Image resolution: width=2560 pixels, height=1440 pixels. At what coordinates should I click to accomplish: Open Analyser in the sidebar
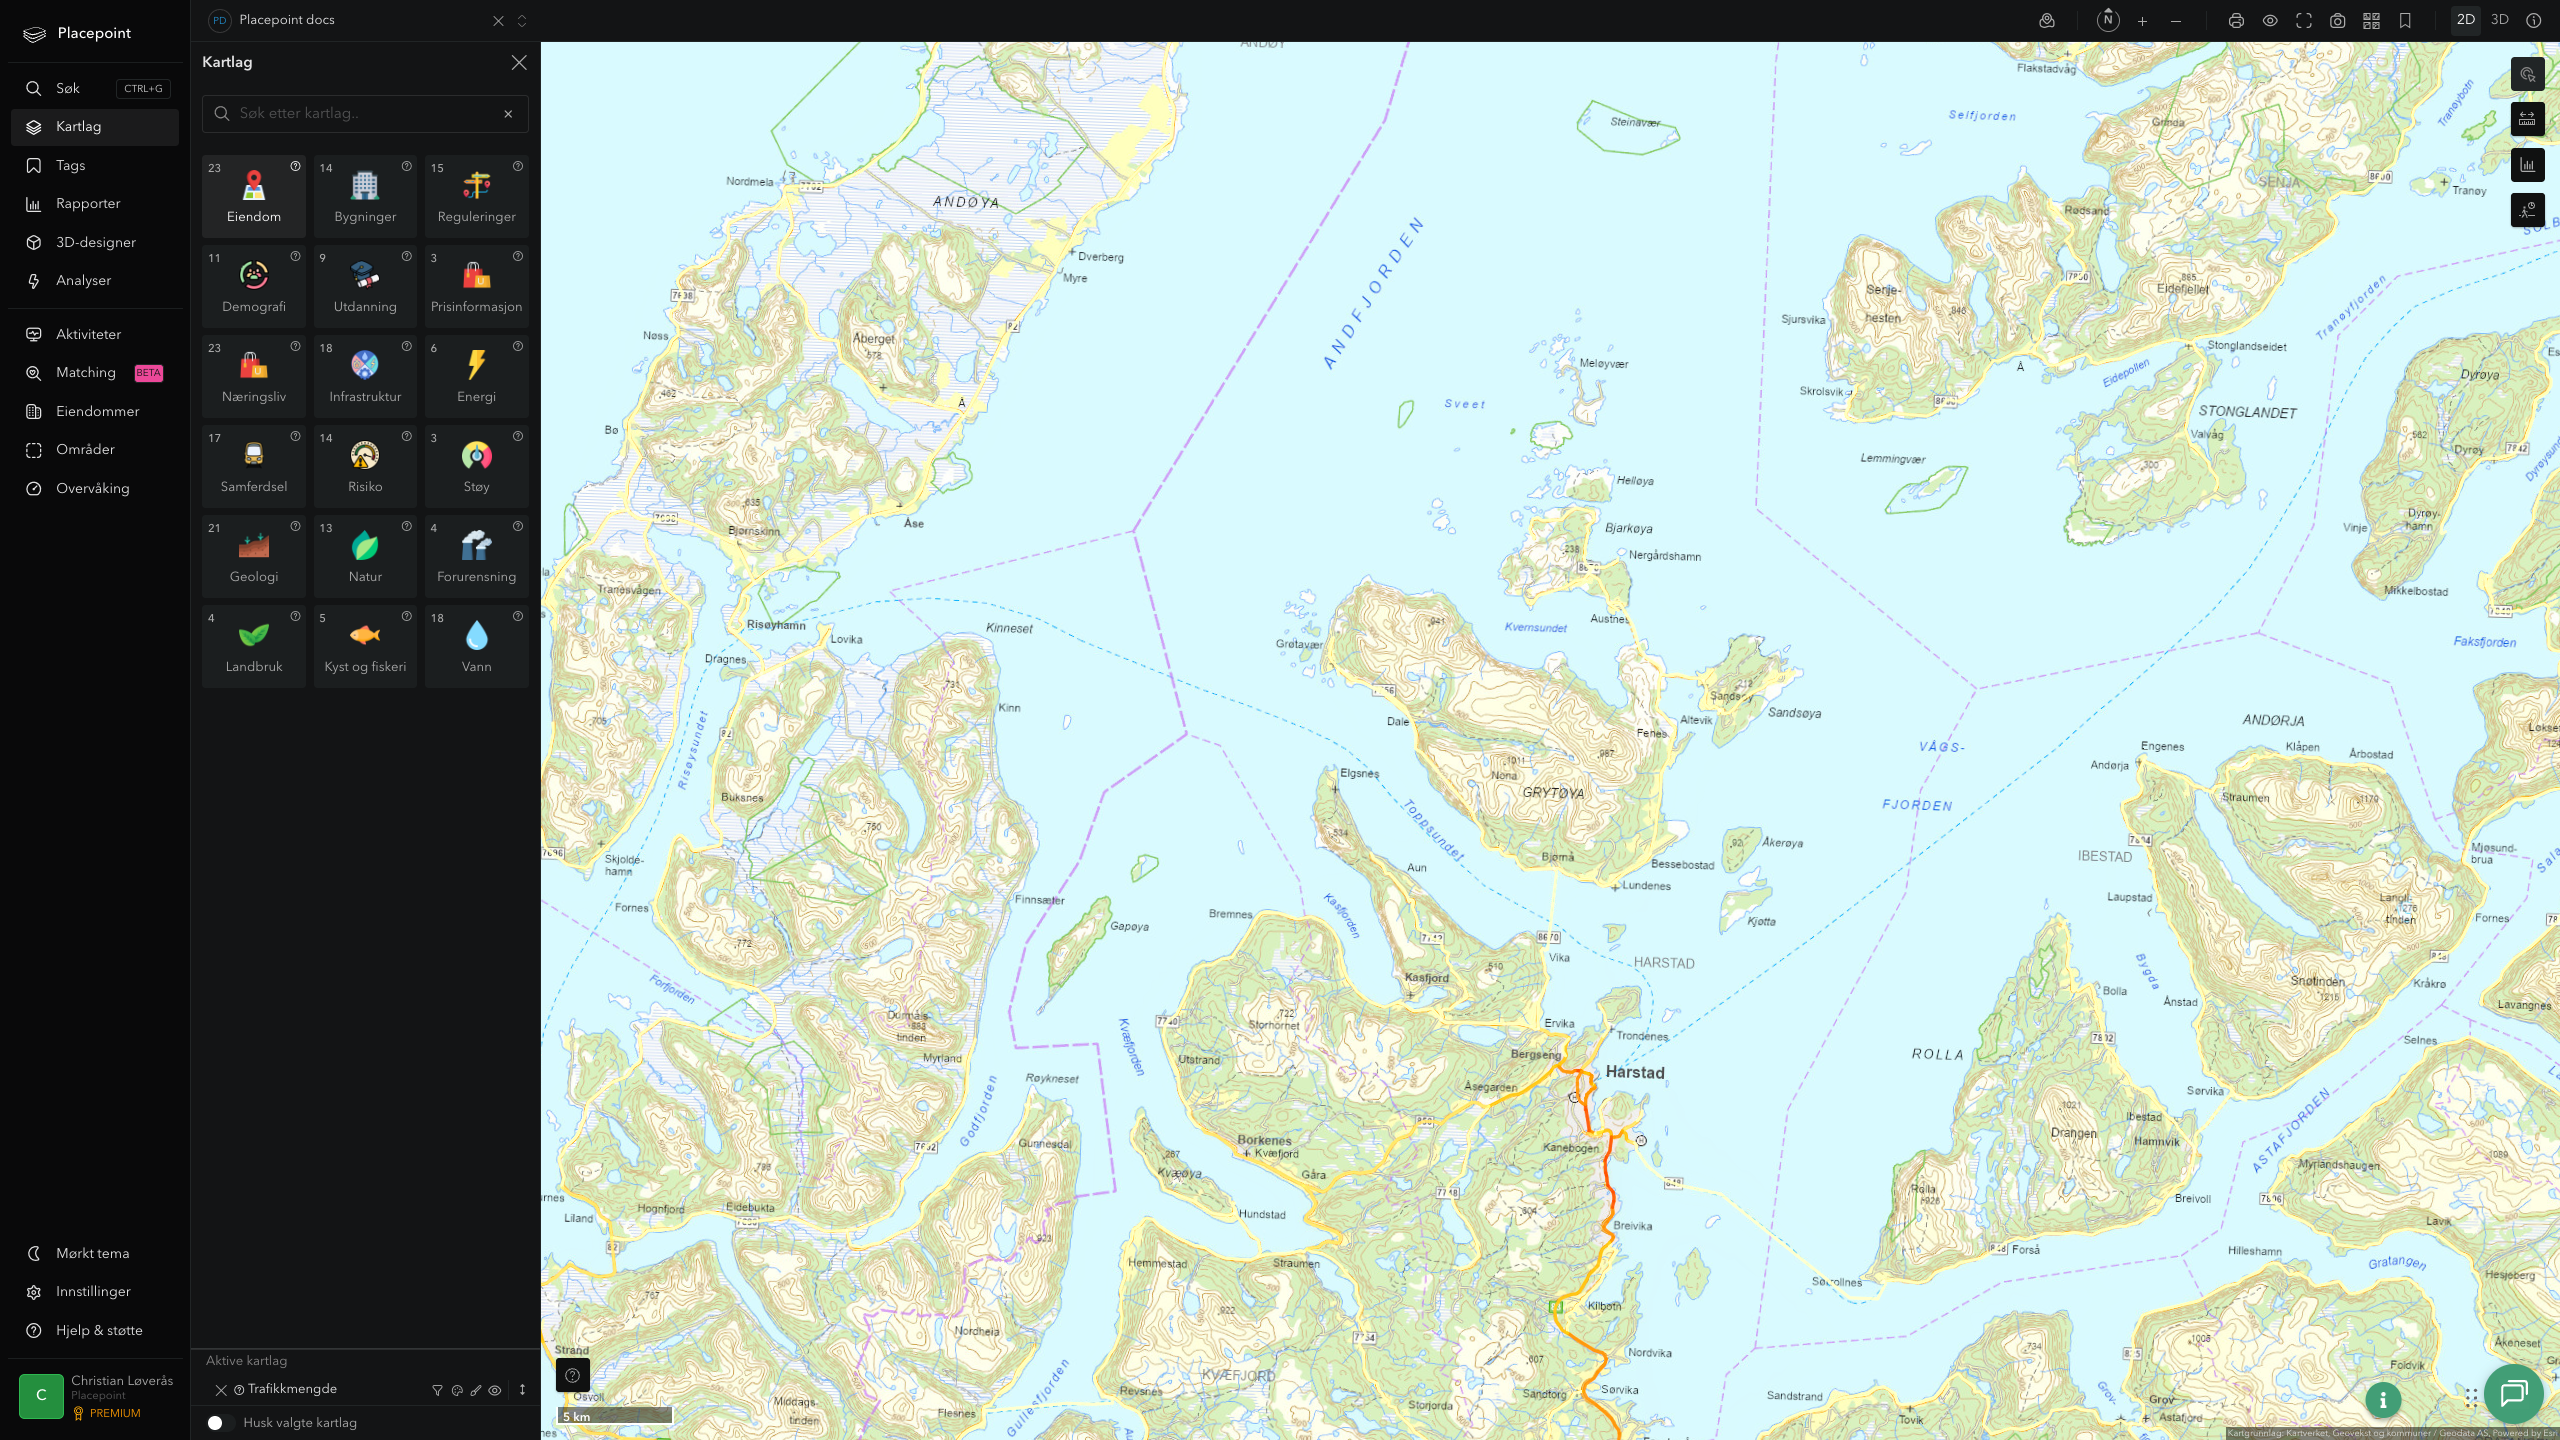coord(94,281)
